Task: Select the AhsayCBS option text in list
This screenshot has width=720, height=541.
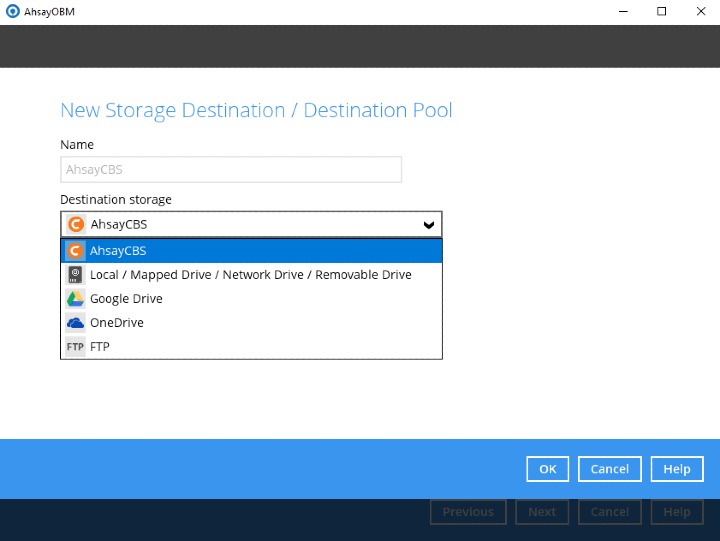Action: point(118,251)
